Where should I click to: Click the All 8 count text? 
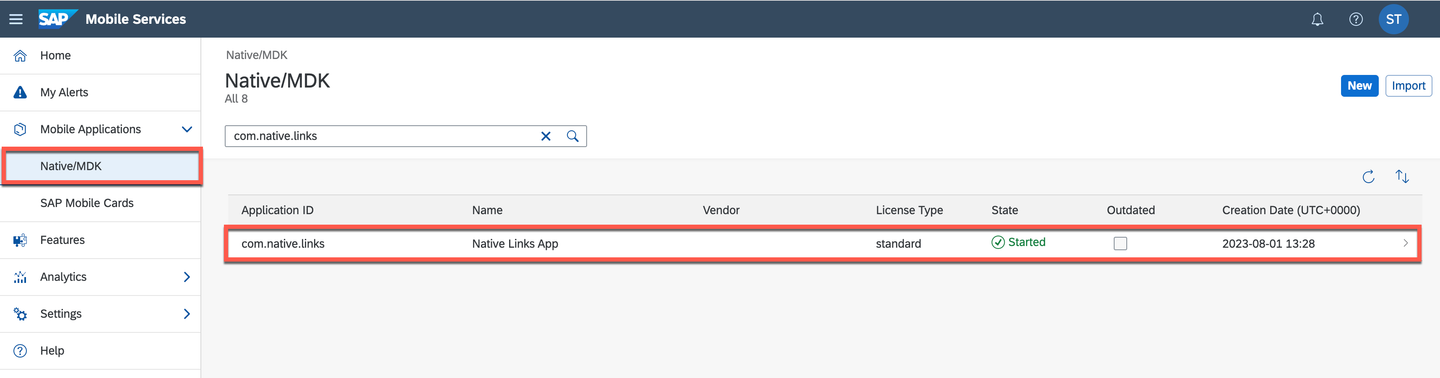[x=236, y=99]
